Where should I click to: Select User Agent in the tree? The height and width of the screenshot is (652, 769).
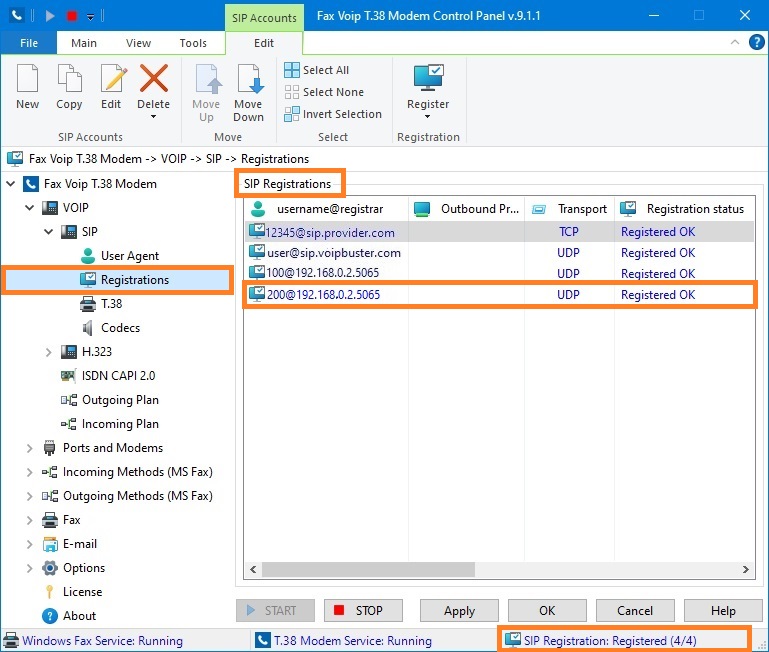pyautogui.click(x=120, y=256)
